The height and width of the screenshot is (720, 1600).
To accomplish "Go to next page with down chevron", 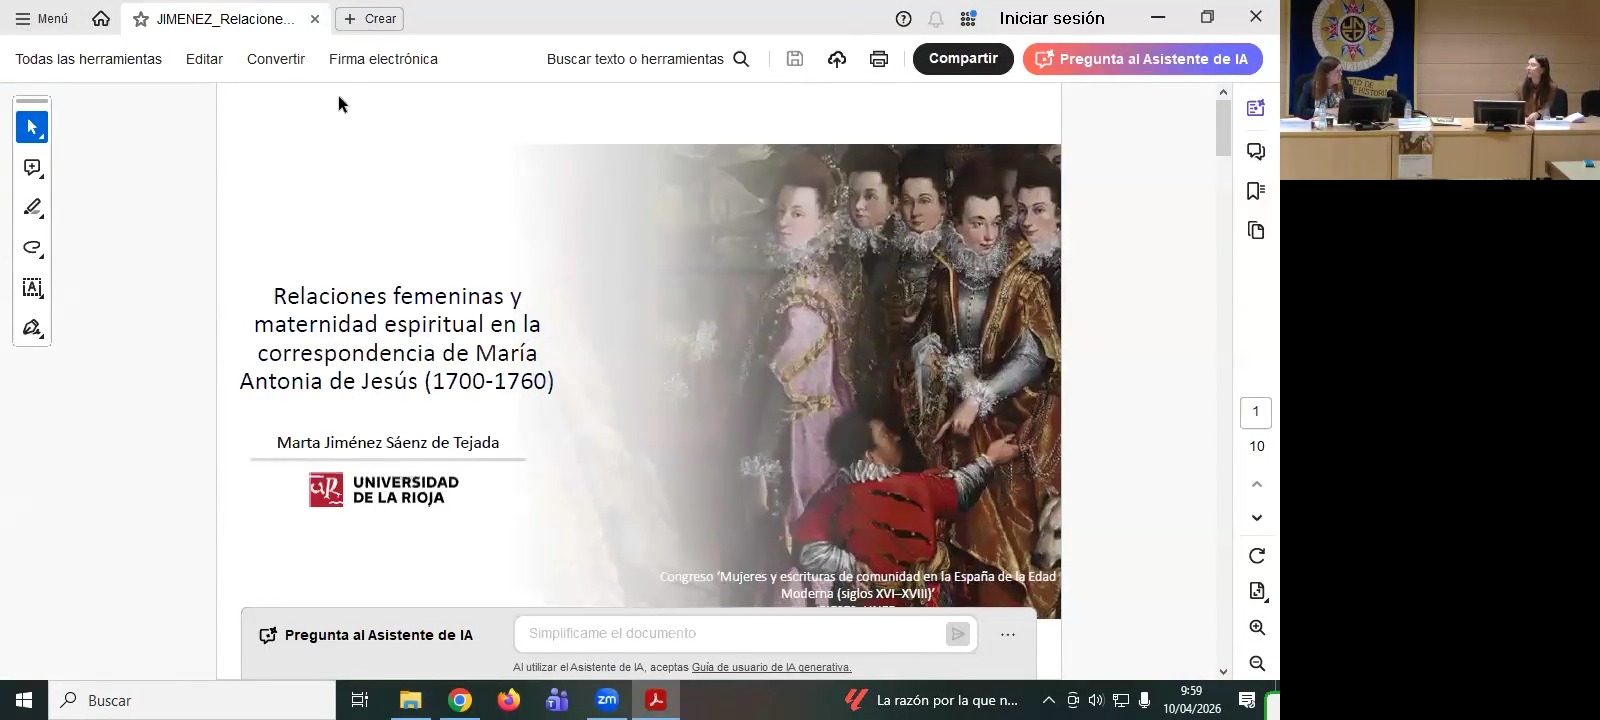I will coord(1257,518).
